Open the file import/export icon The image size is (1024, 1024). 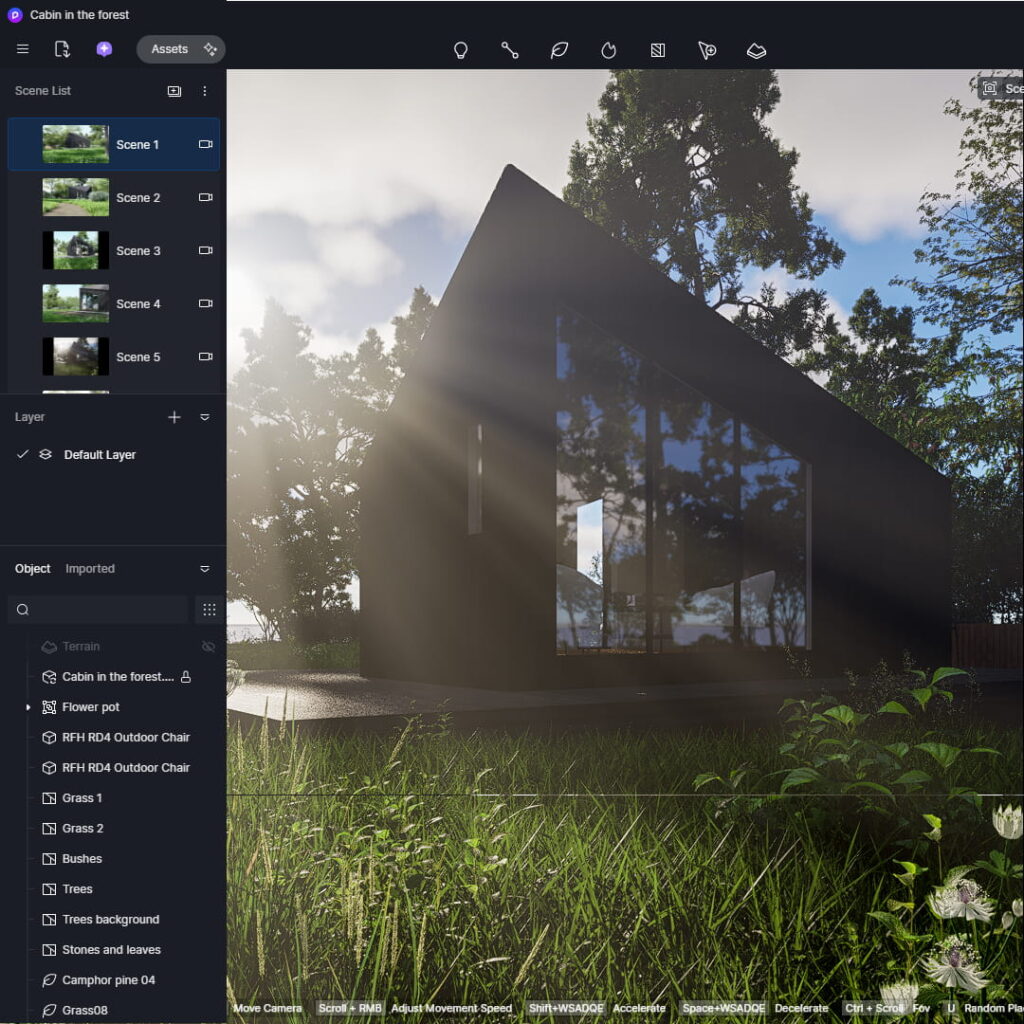point(62,49)
